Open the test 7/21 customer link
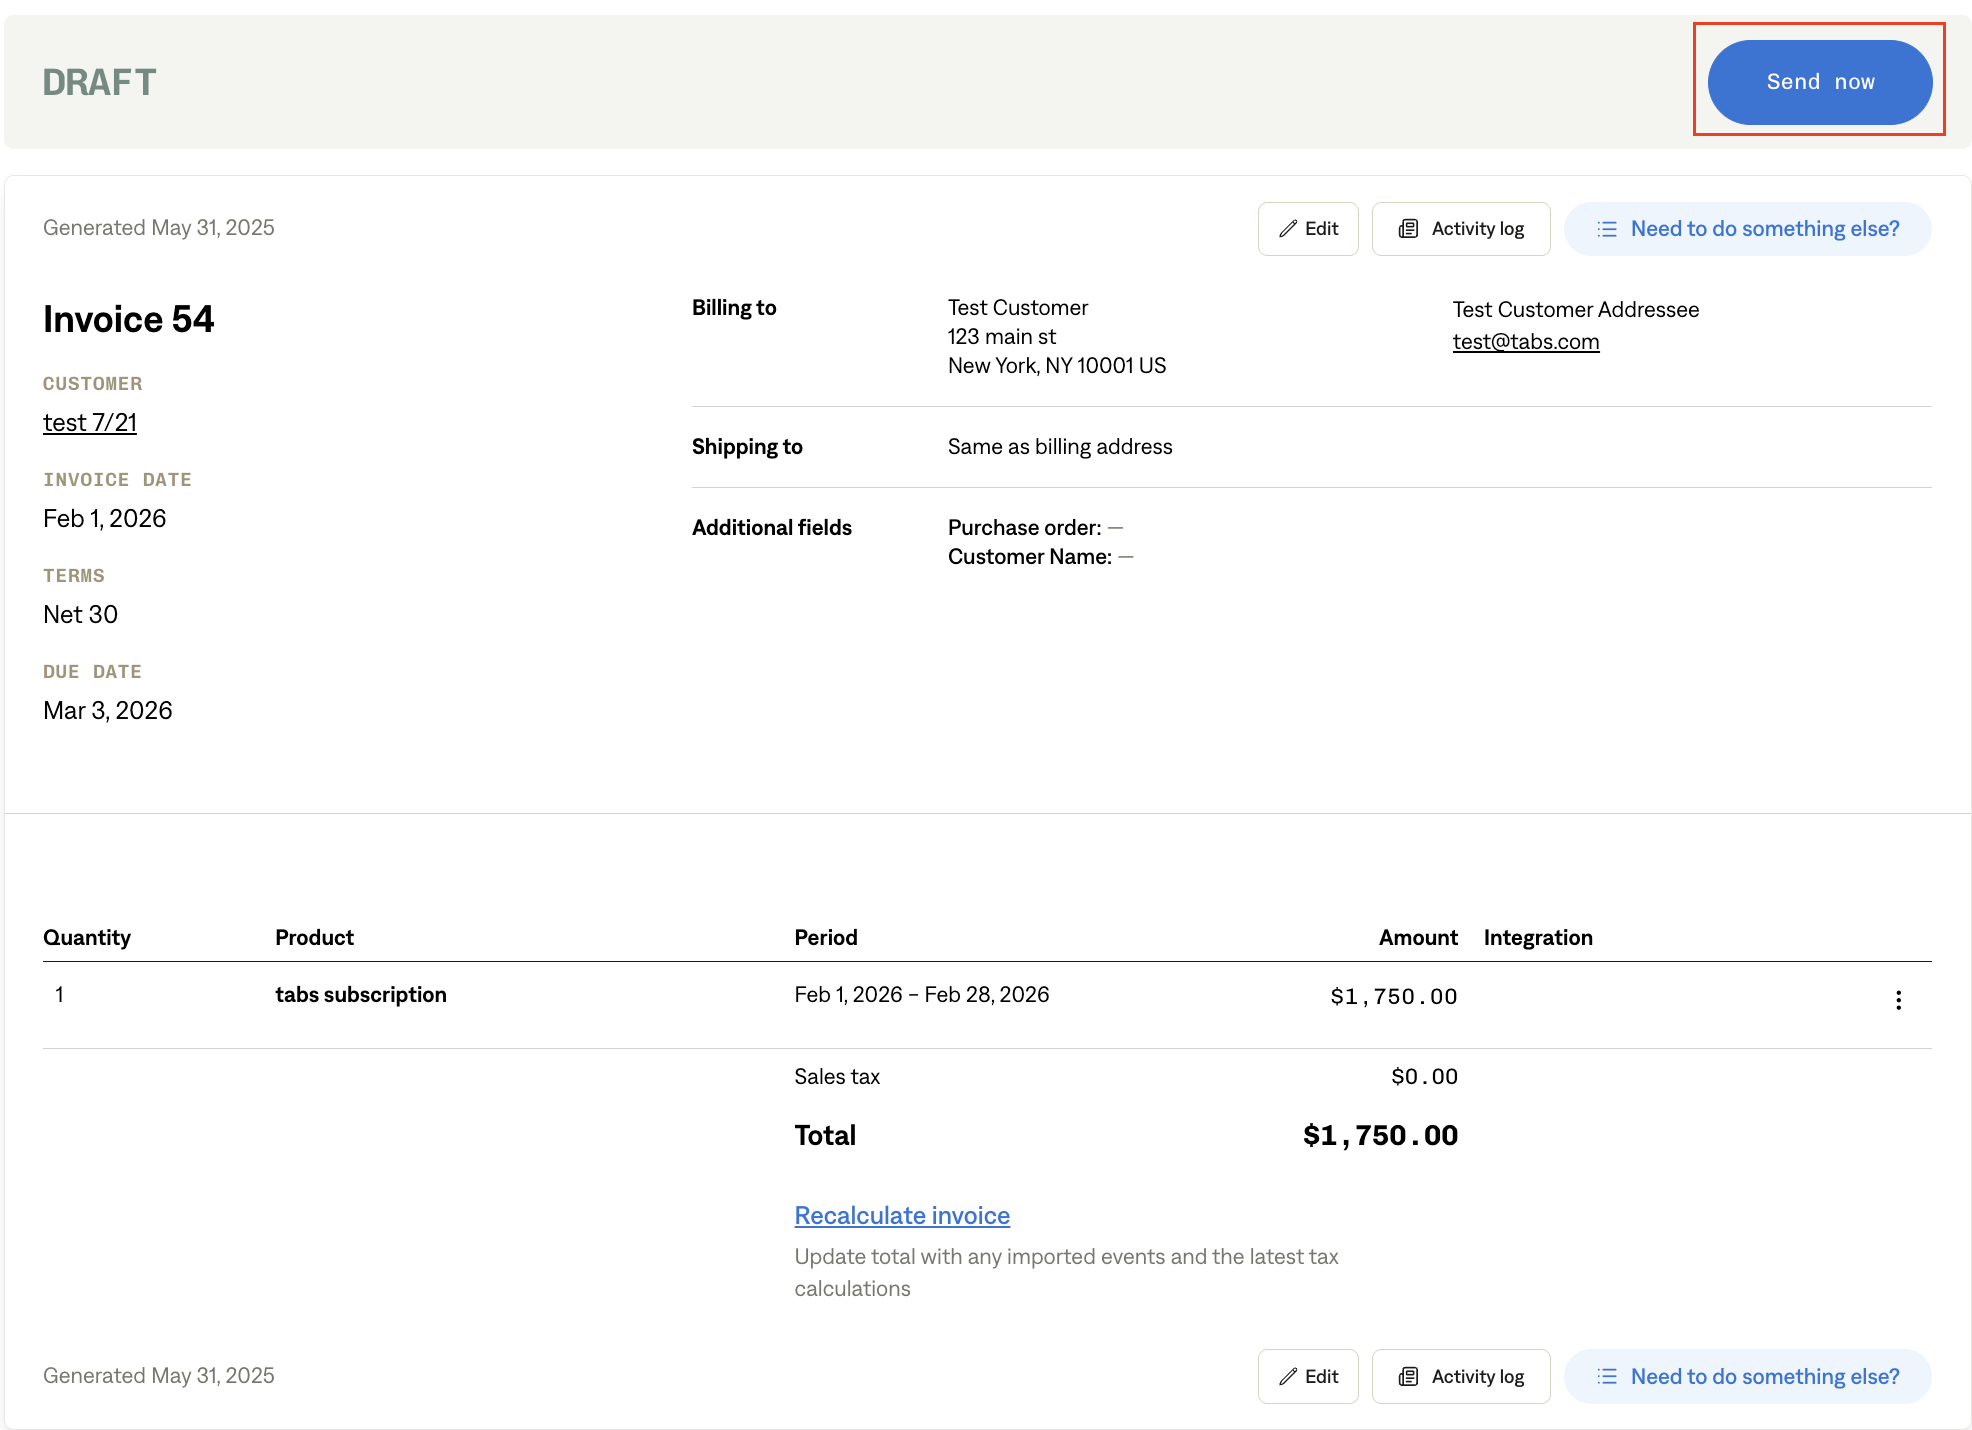This screenshot has height=1430, width=1972. coord(90,423)
